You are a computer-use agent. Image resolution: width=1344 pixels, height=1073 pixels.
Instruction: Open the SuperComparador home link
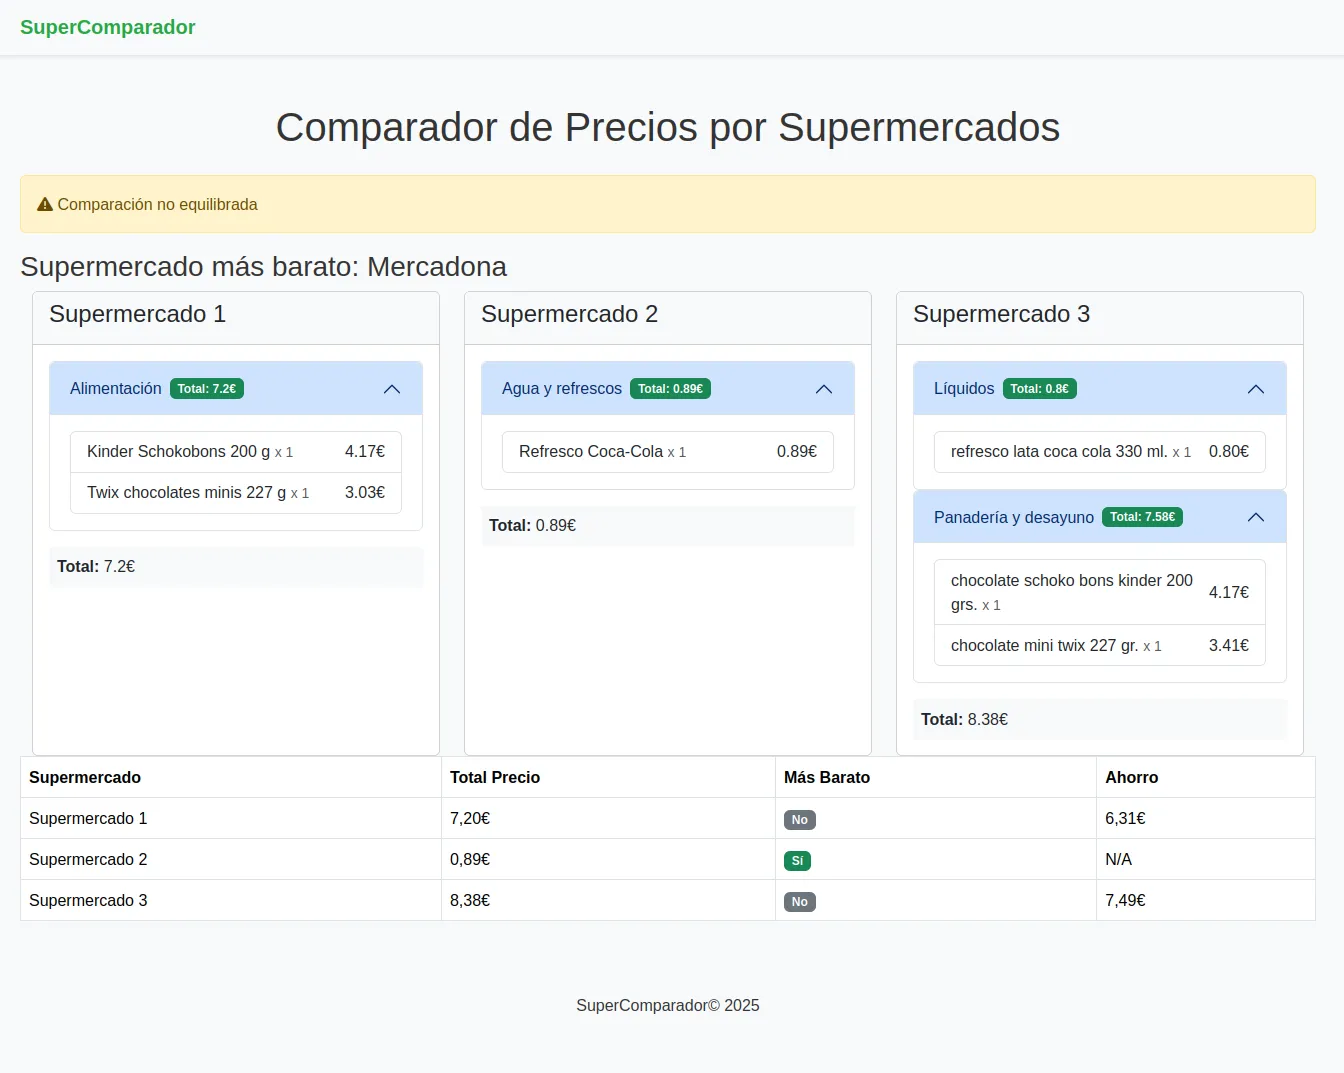[x=107, y=27]
